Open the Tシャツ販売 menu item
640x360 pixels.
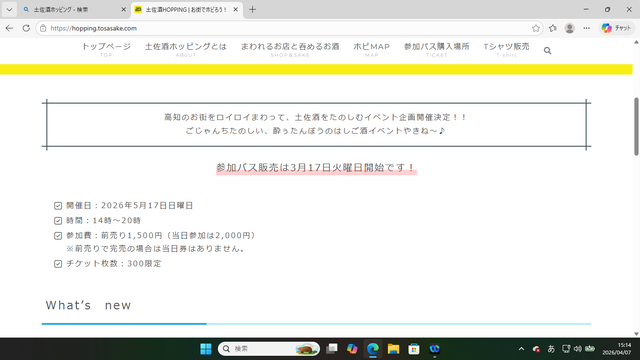point(506,49)
